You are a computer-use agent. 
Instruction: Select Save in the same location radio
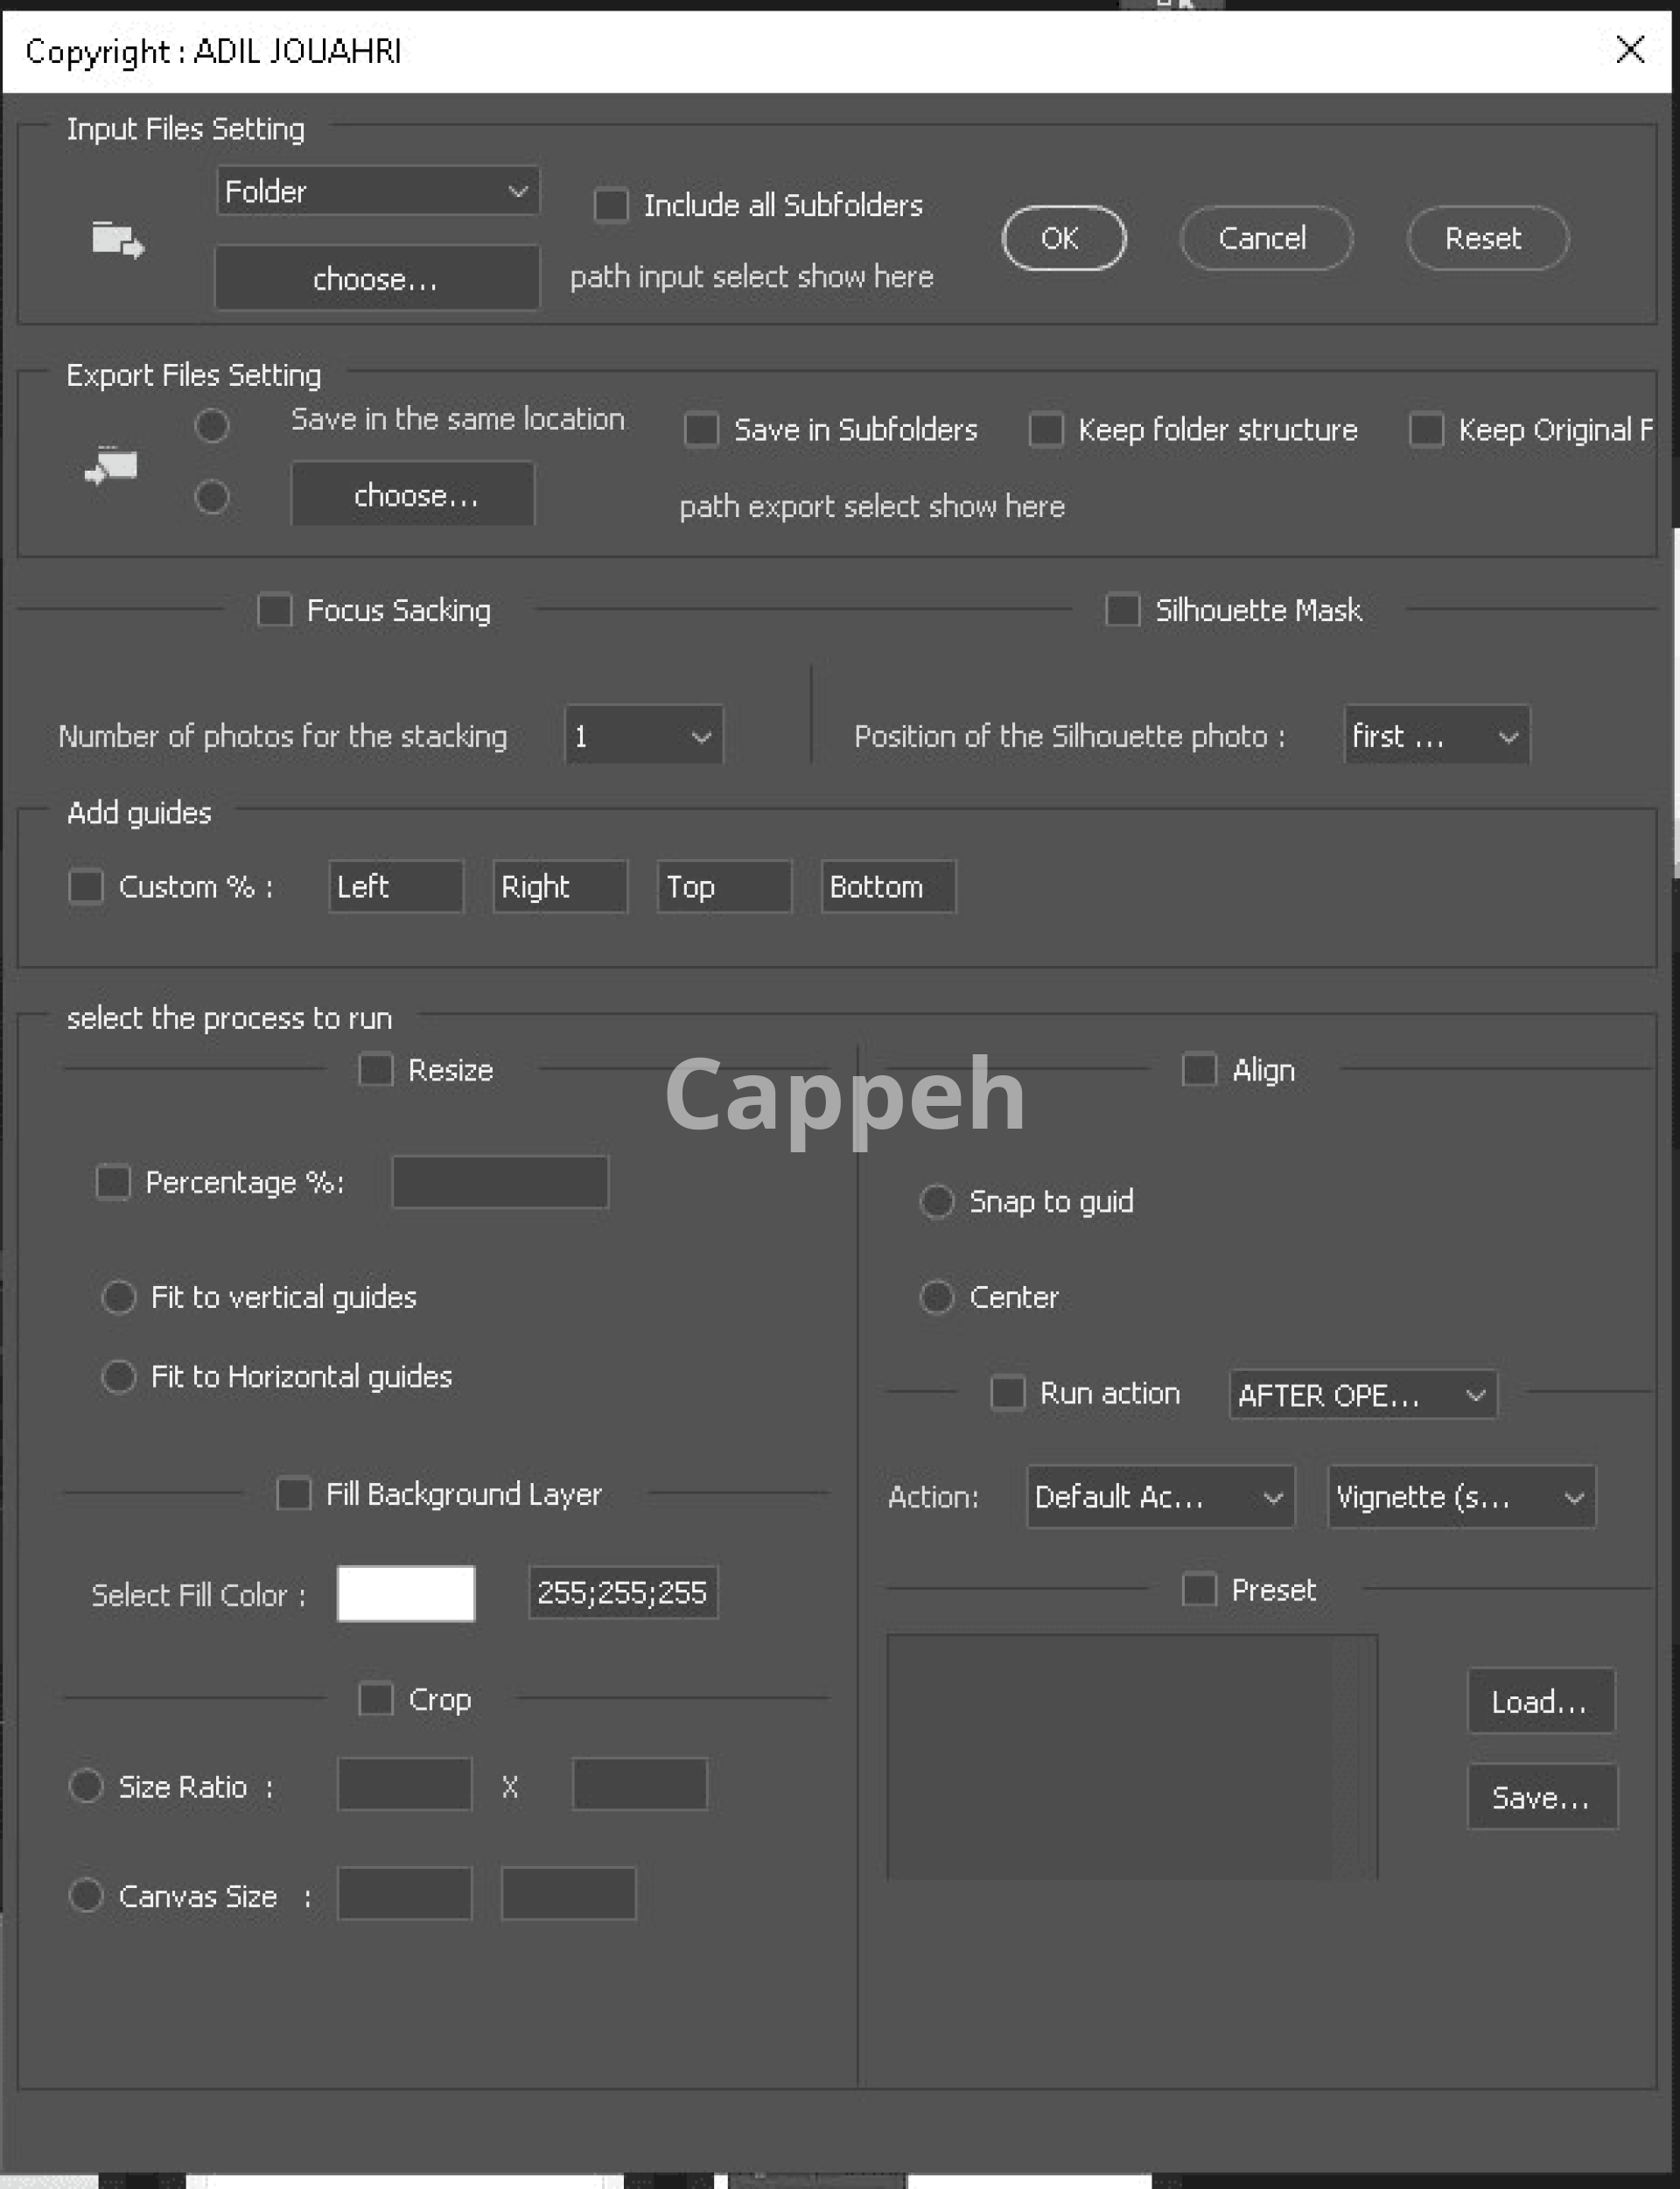(212, 426)
